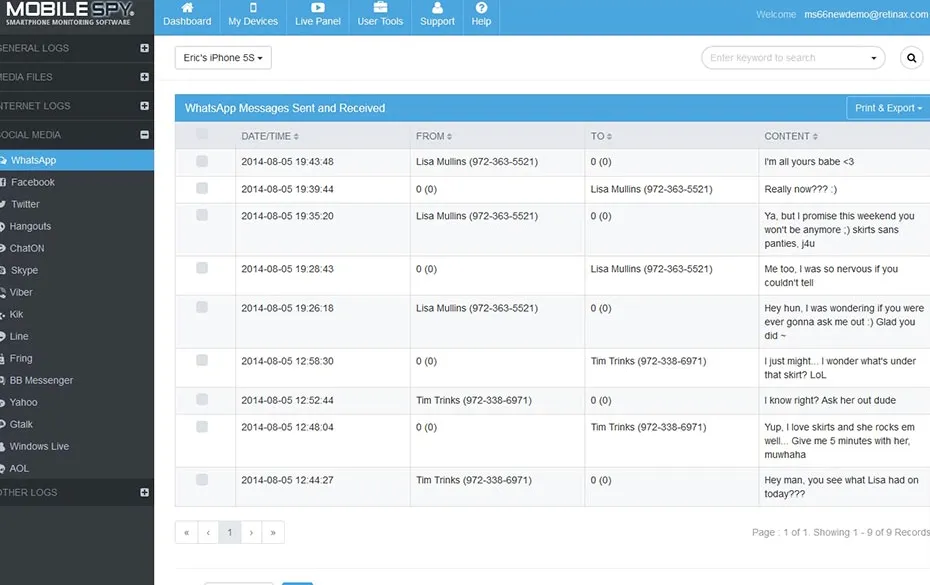Screen dimensions: 930x585
Task: Check the row dated 19:39:44
Action: (x=202, y=188)
